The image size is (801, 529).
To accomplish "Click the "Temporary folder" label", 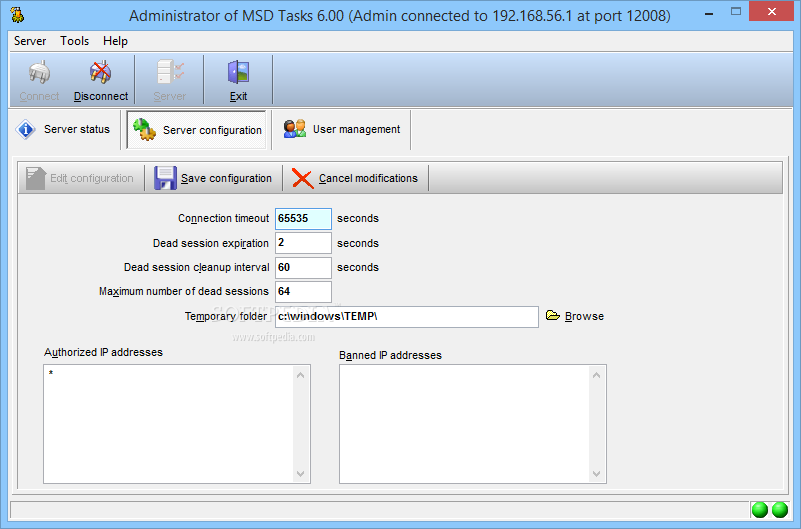I will [x=226, y=316].
